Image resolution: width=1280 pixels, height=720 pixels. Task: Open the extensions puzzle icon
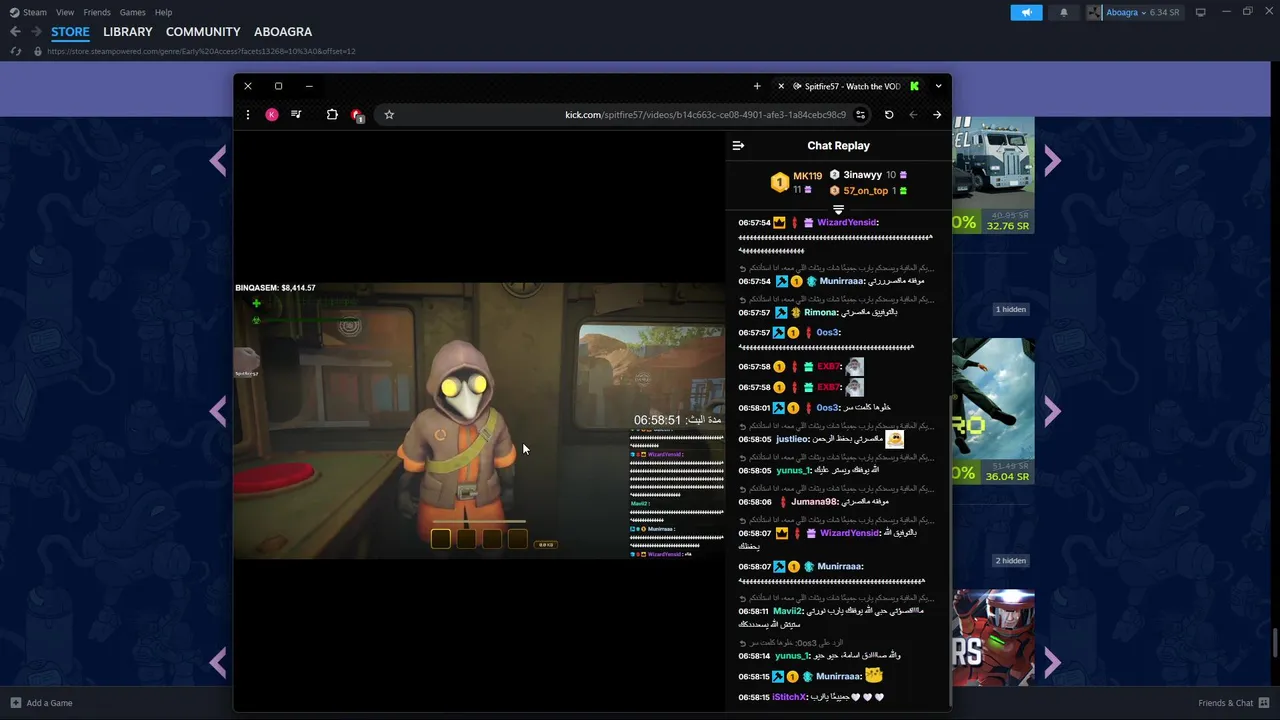click(332, 115)
